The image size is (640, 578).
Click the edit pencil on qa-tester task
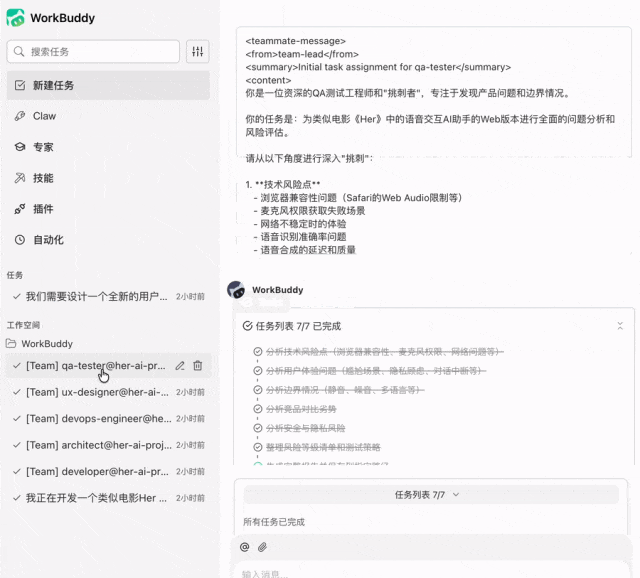[180, 366]
